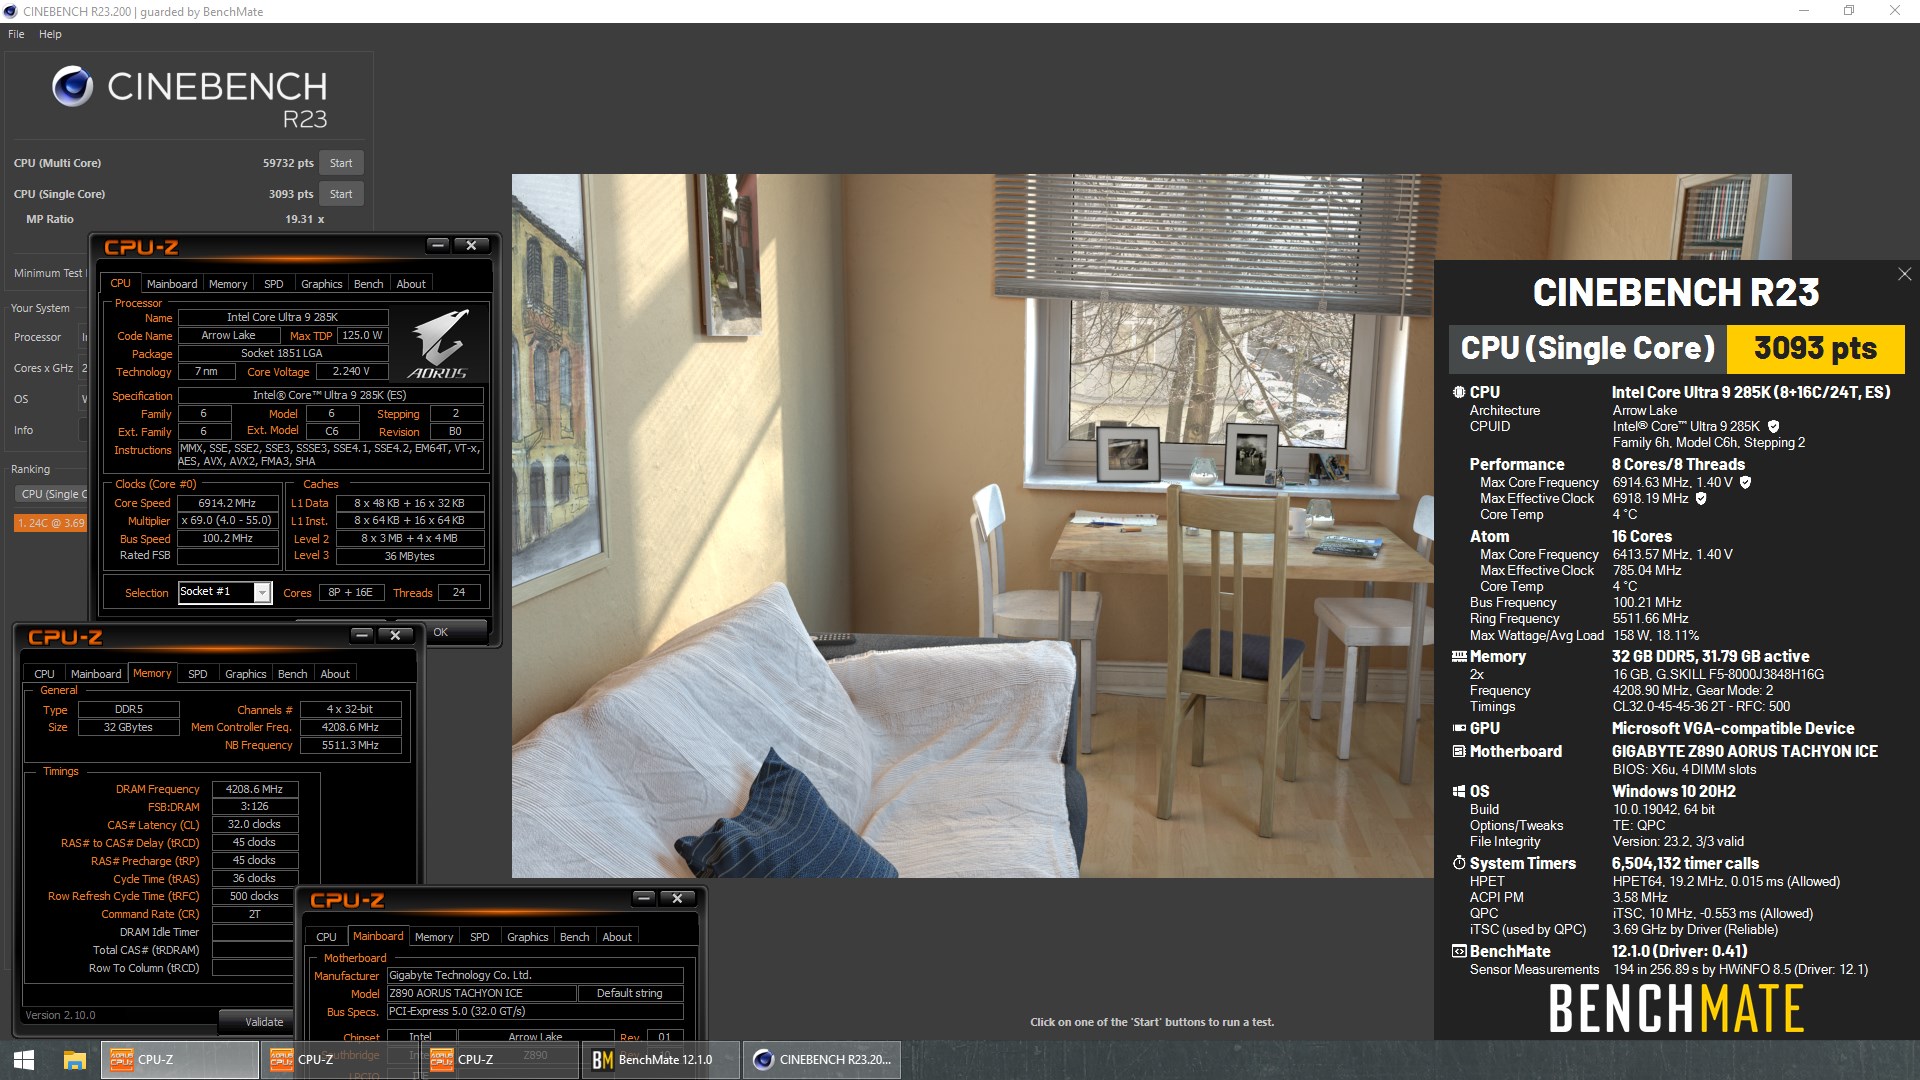Image resolution: width=1920 pixels, height=1080 pixels.
Task: Close the CPU-Z Mainboard window
Action: tap(678, 898)
